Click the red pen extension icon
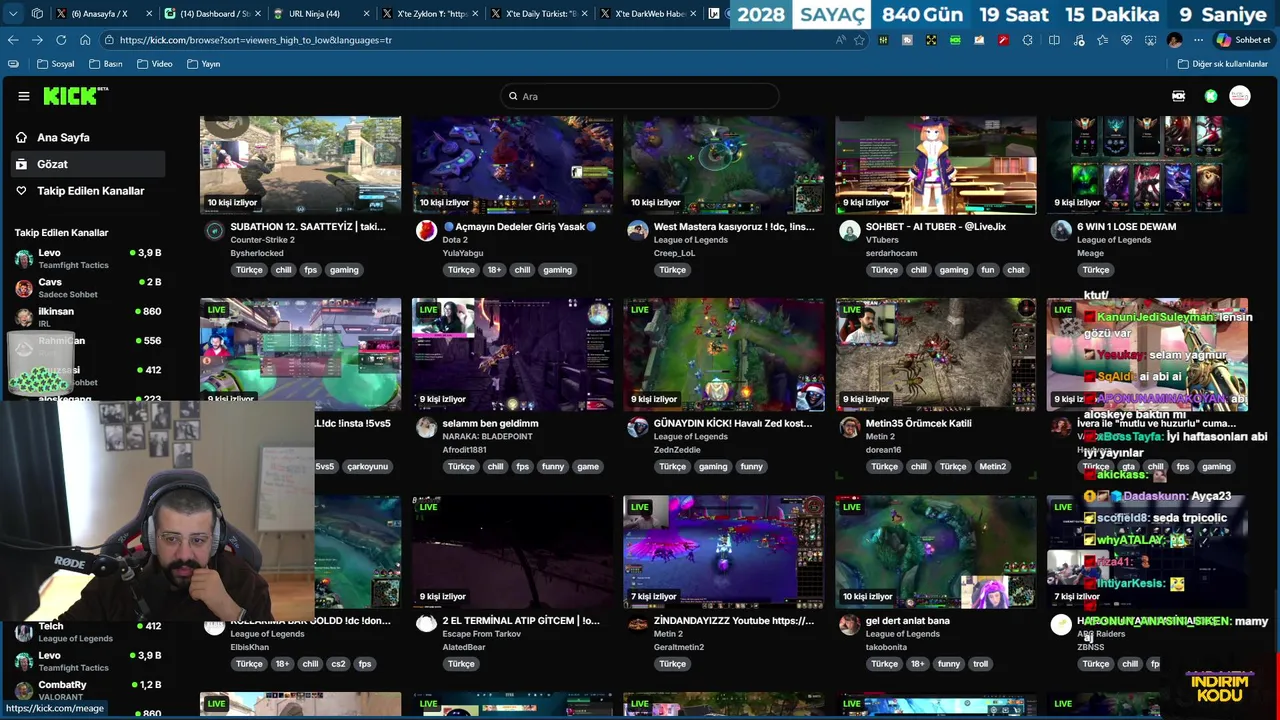This screenshot has width=1280, height=720. (x=1003, y=40)
